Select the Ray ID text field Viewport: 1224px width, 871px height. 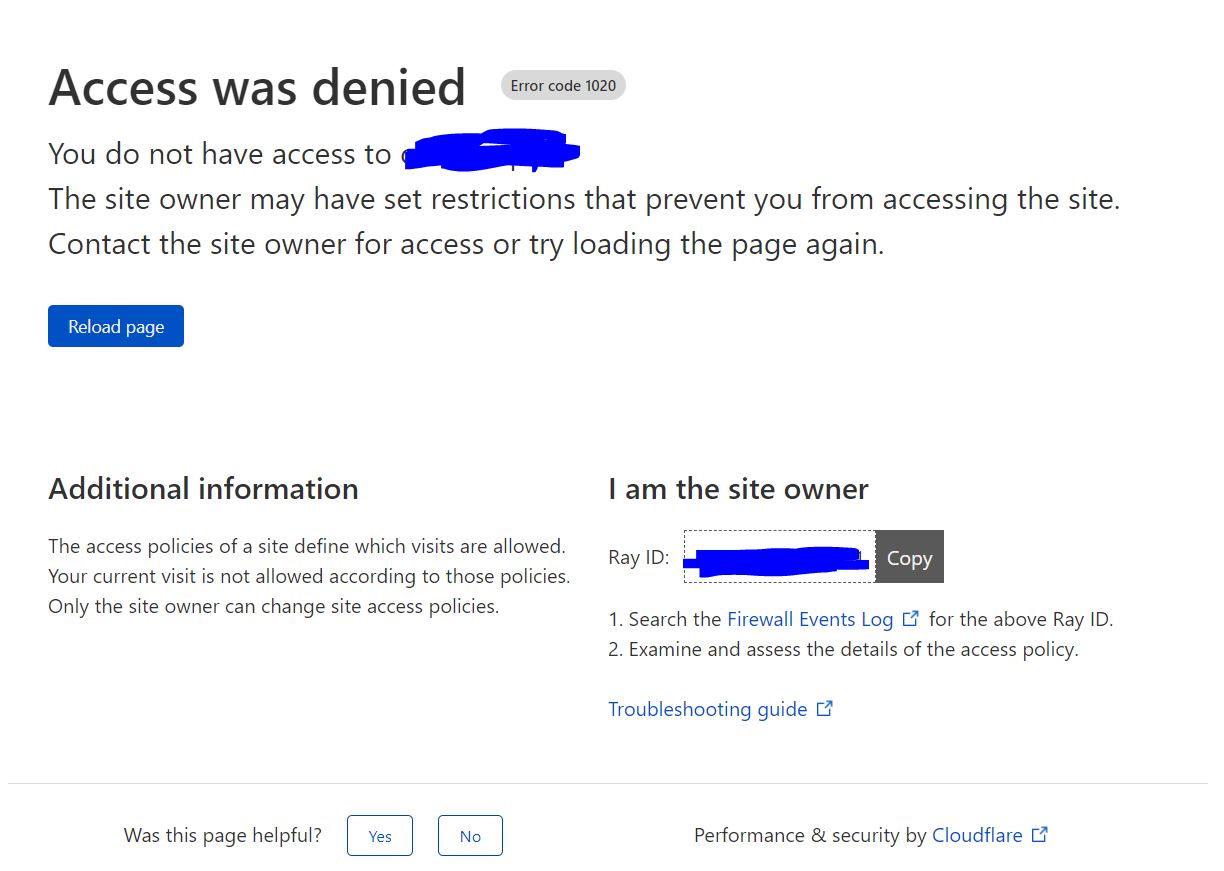pos(779,557)
